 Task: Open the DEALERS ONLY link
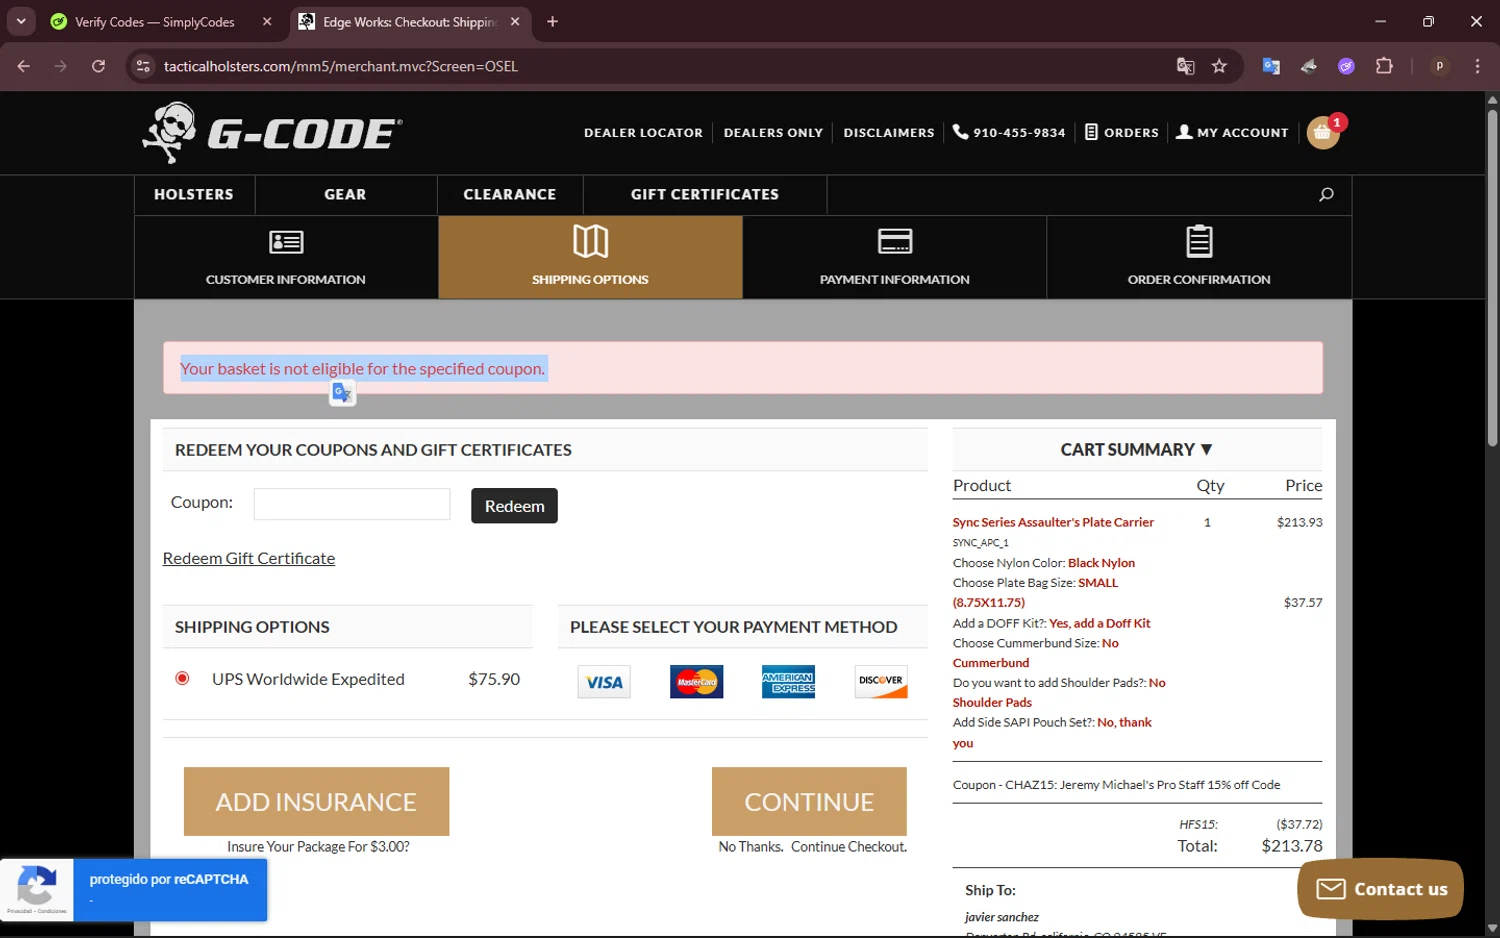773,133
